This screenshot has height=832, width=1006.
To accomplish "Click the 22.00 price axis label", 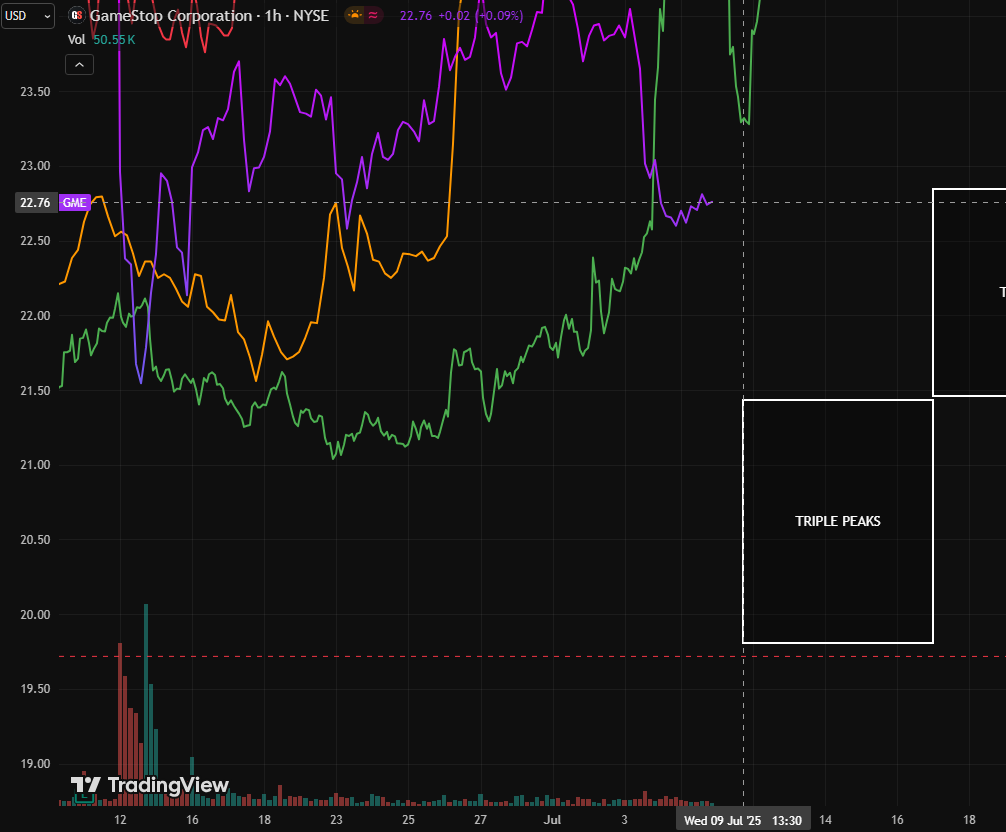I will click(35, 316).
